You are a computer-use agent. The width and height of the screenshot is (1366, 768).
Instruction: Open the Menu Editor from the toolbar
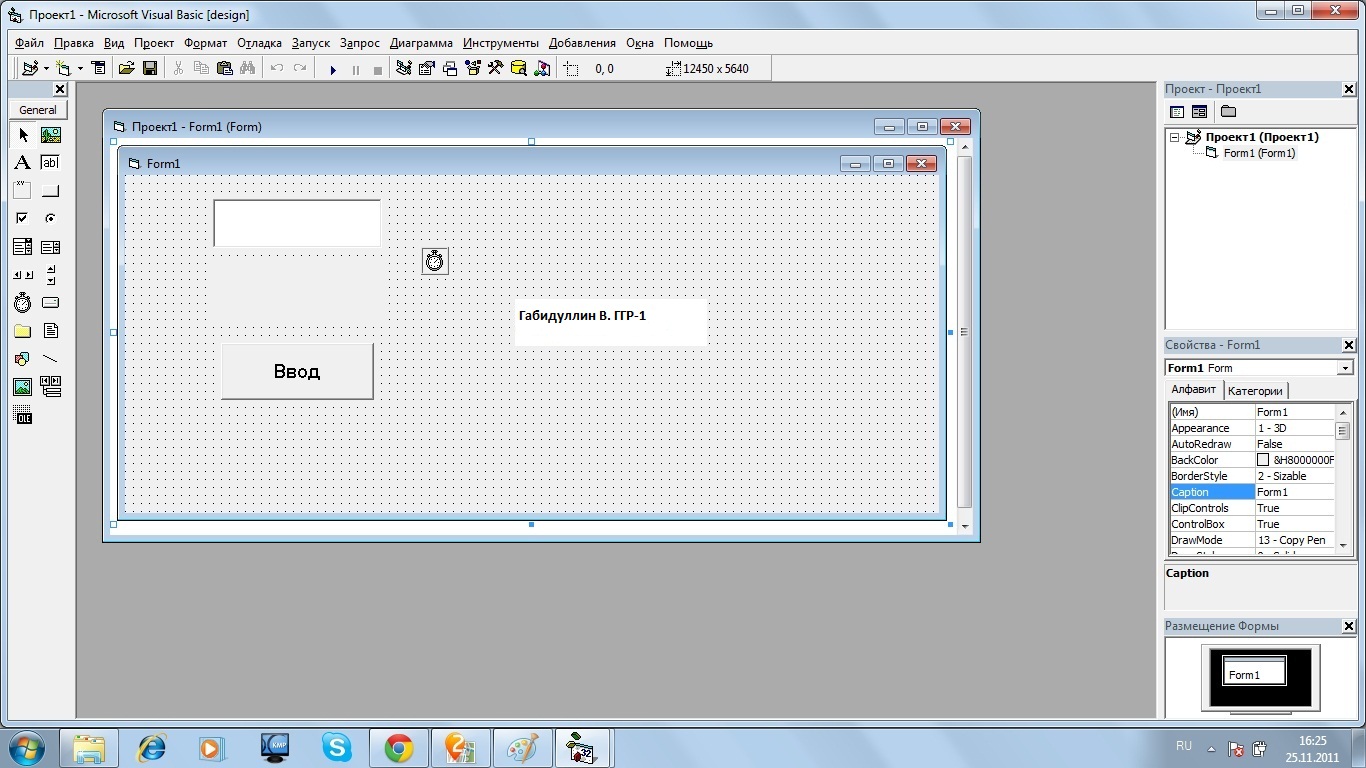pos(98,68)
